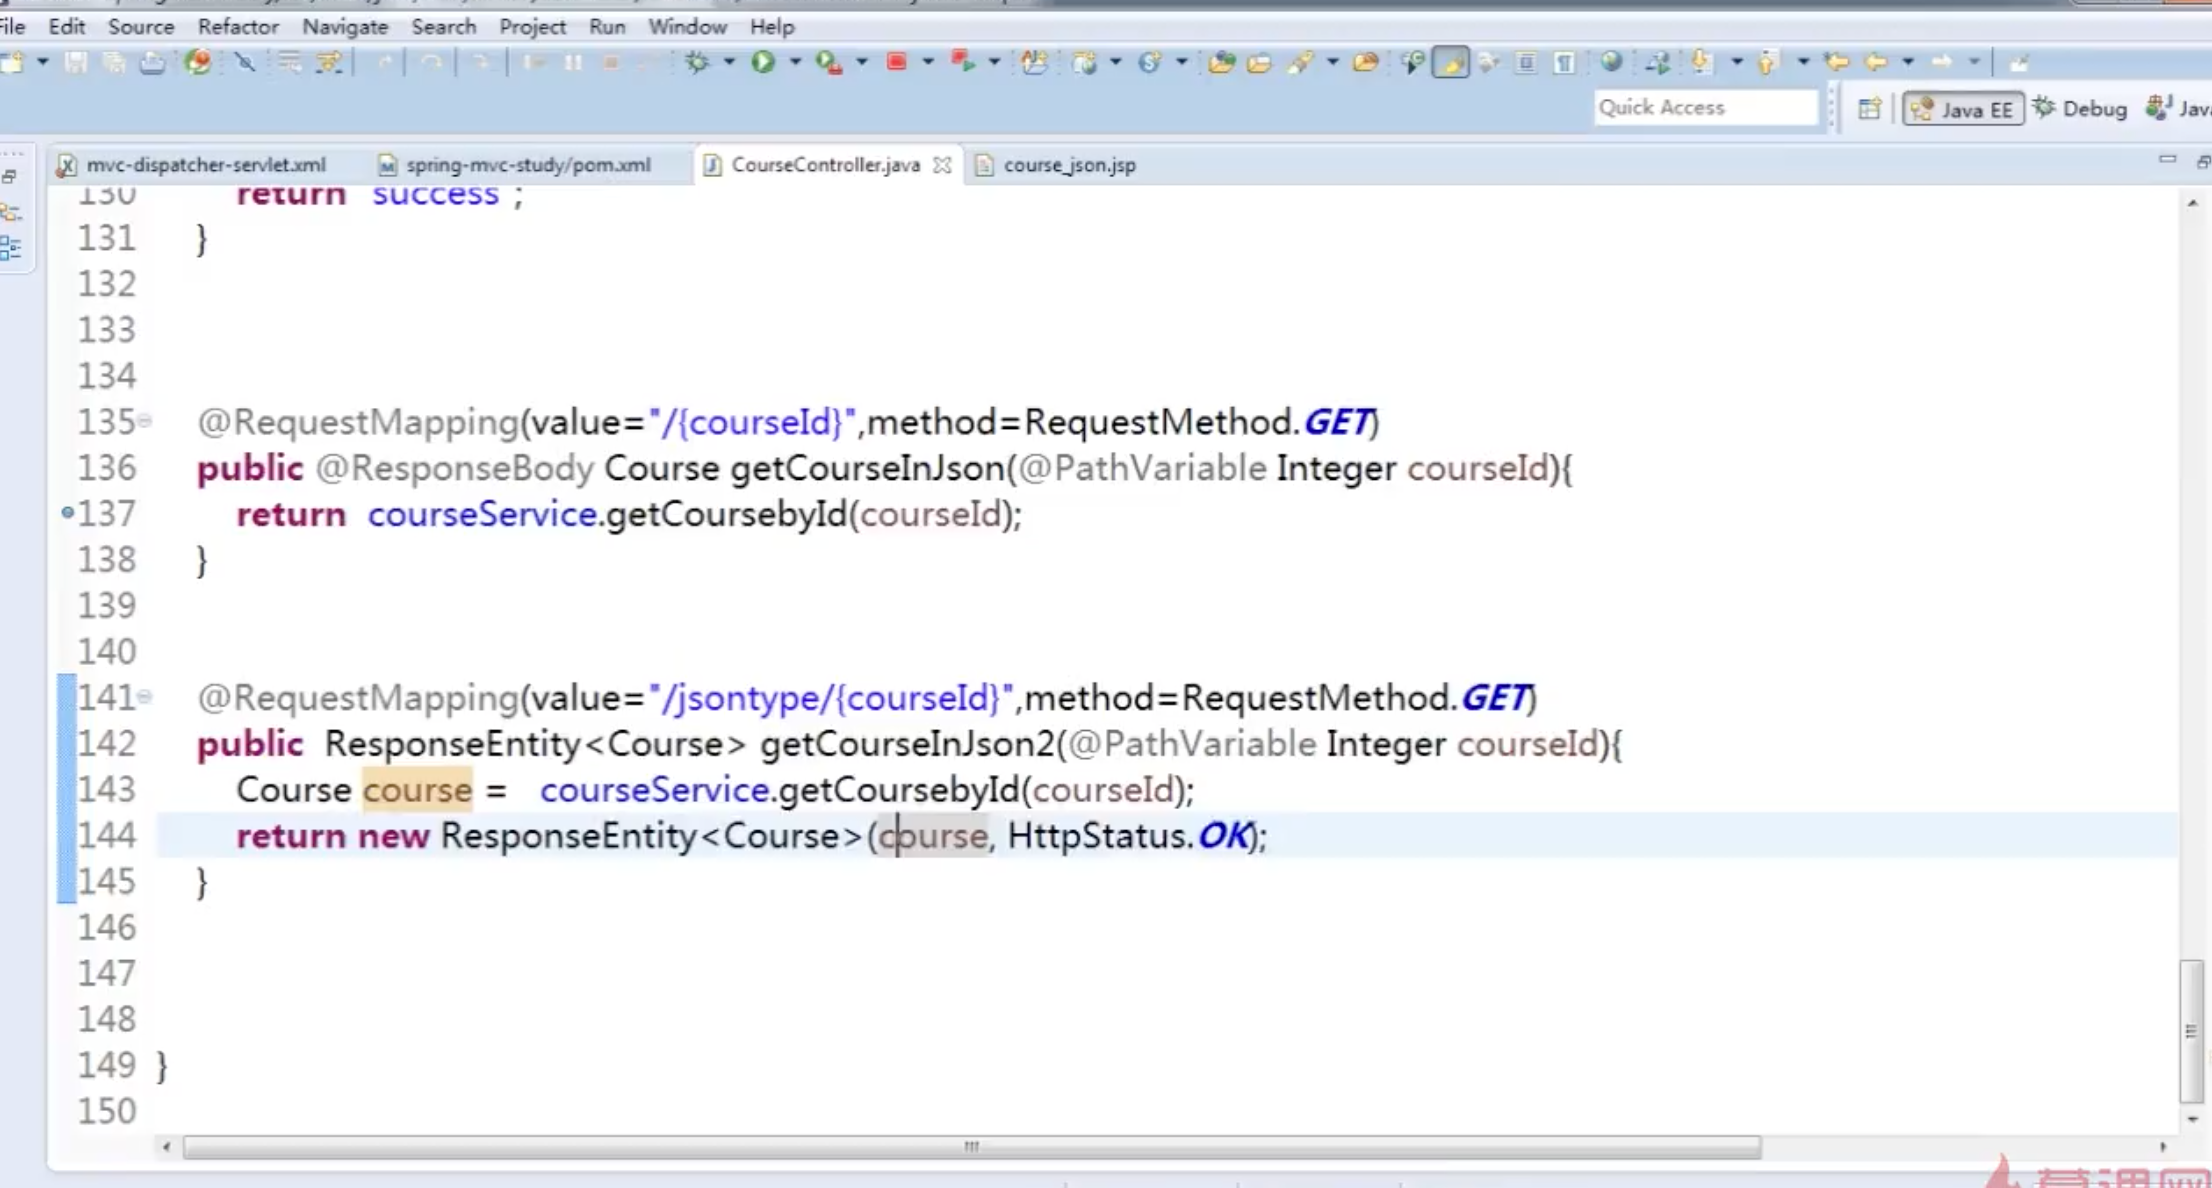Click '@ResponseBody' annotation on line 136
This screenshot has width=2212, height=1188.
pyautogui.click(x=455, y=468)
